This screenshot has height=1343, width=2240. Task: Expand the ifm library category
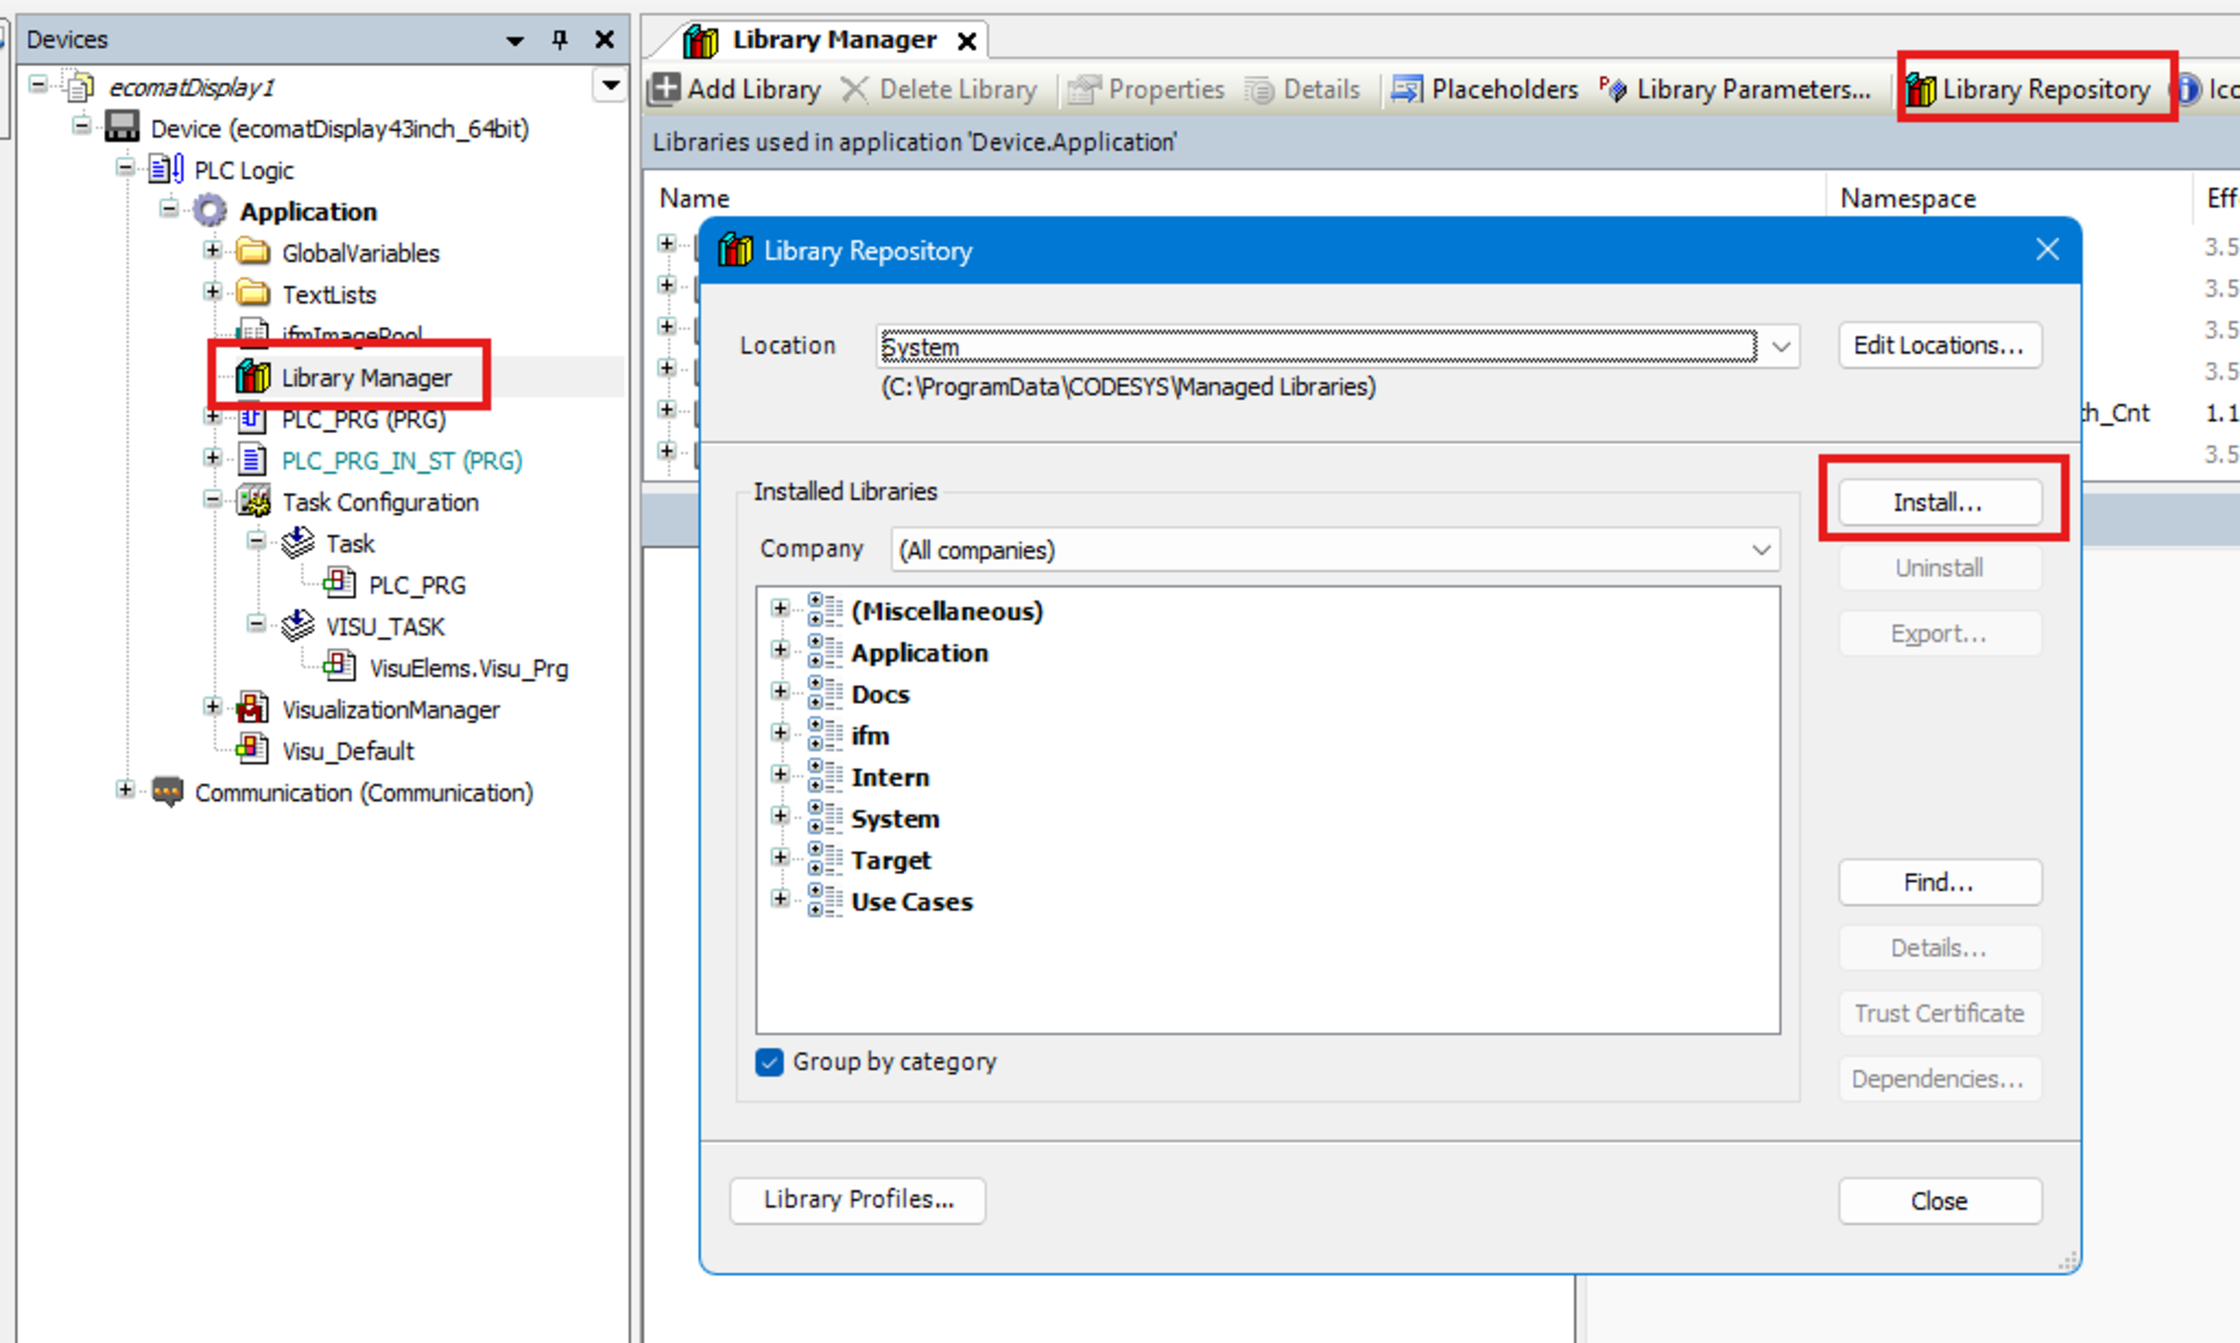pyautogui.click(x=780, y=733)
